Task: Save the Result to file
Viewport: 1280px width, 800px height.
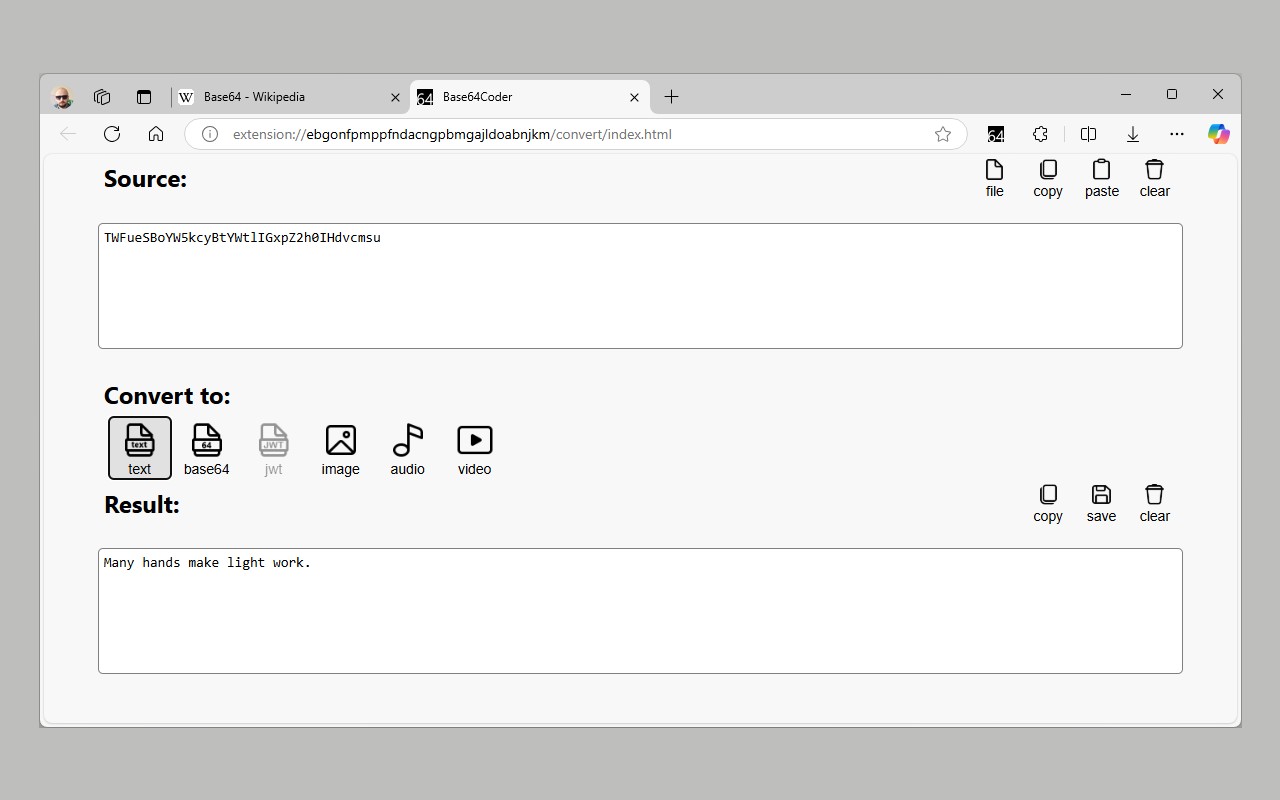Action: click(x=1101, y=503)
